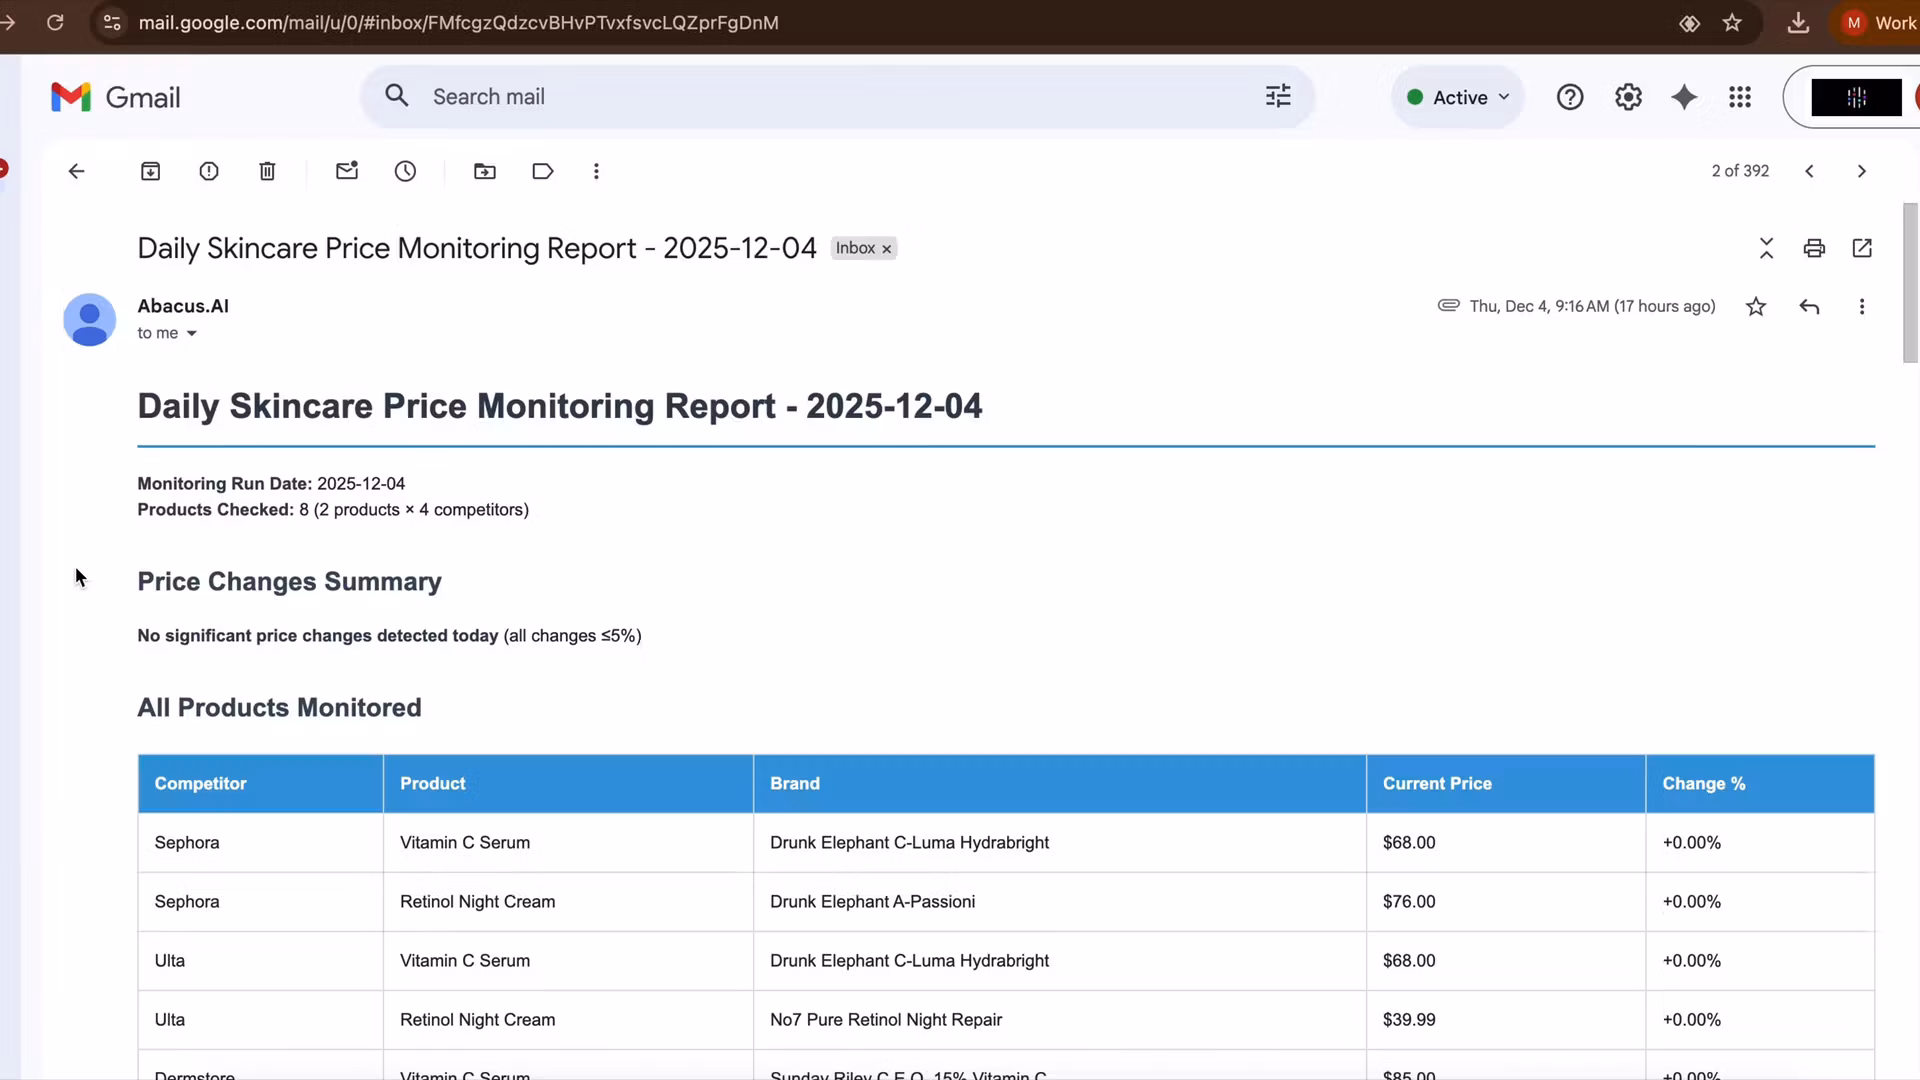View site information in the address bar
Screen dimensions: 1920x1080
tap(112, 22)
